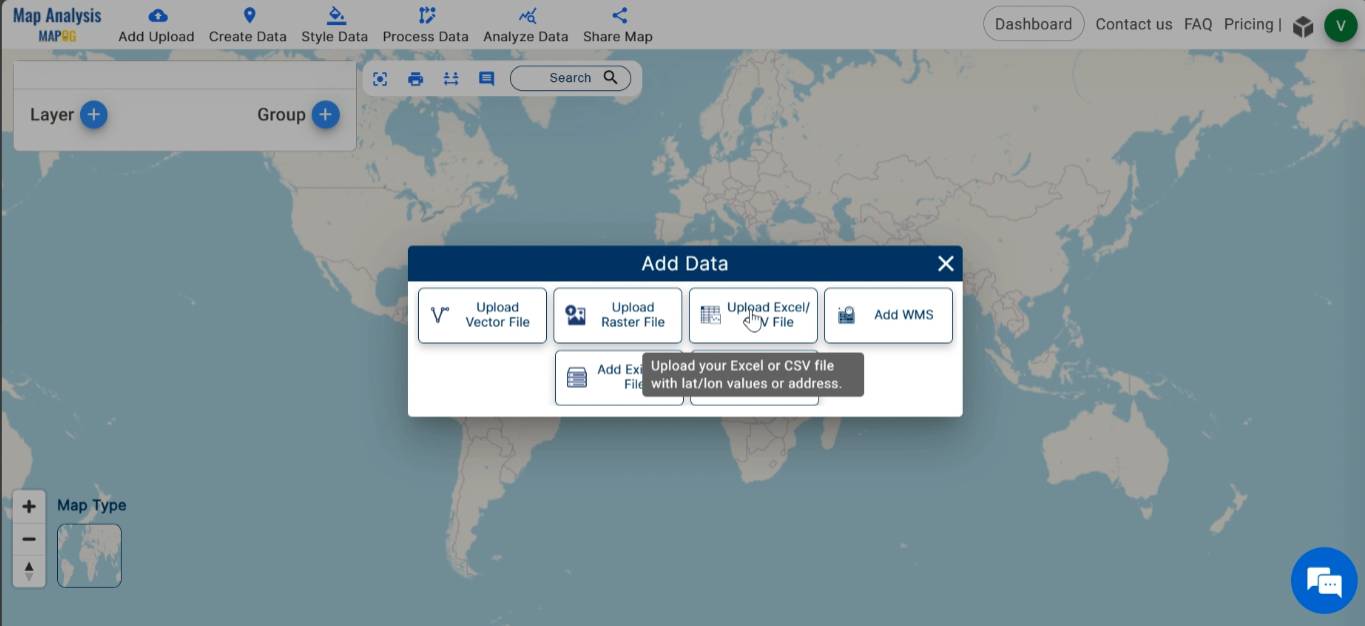
Task: Choose Upload Excel/CSV File option
Action: 753,315
